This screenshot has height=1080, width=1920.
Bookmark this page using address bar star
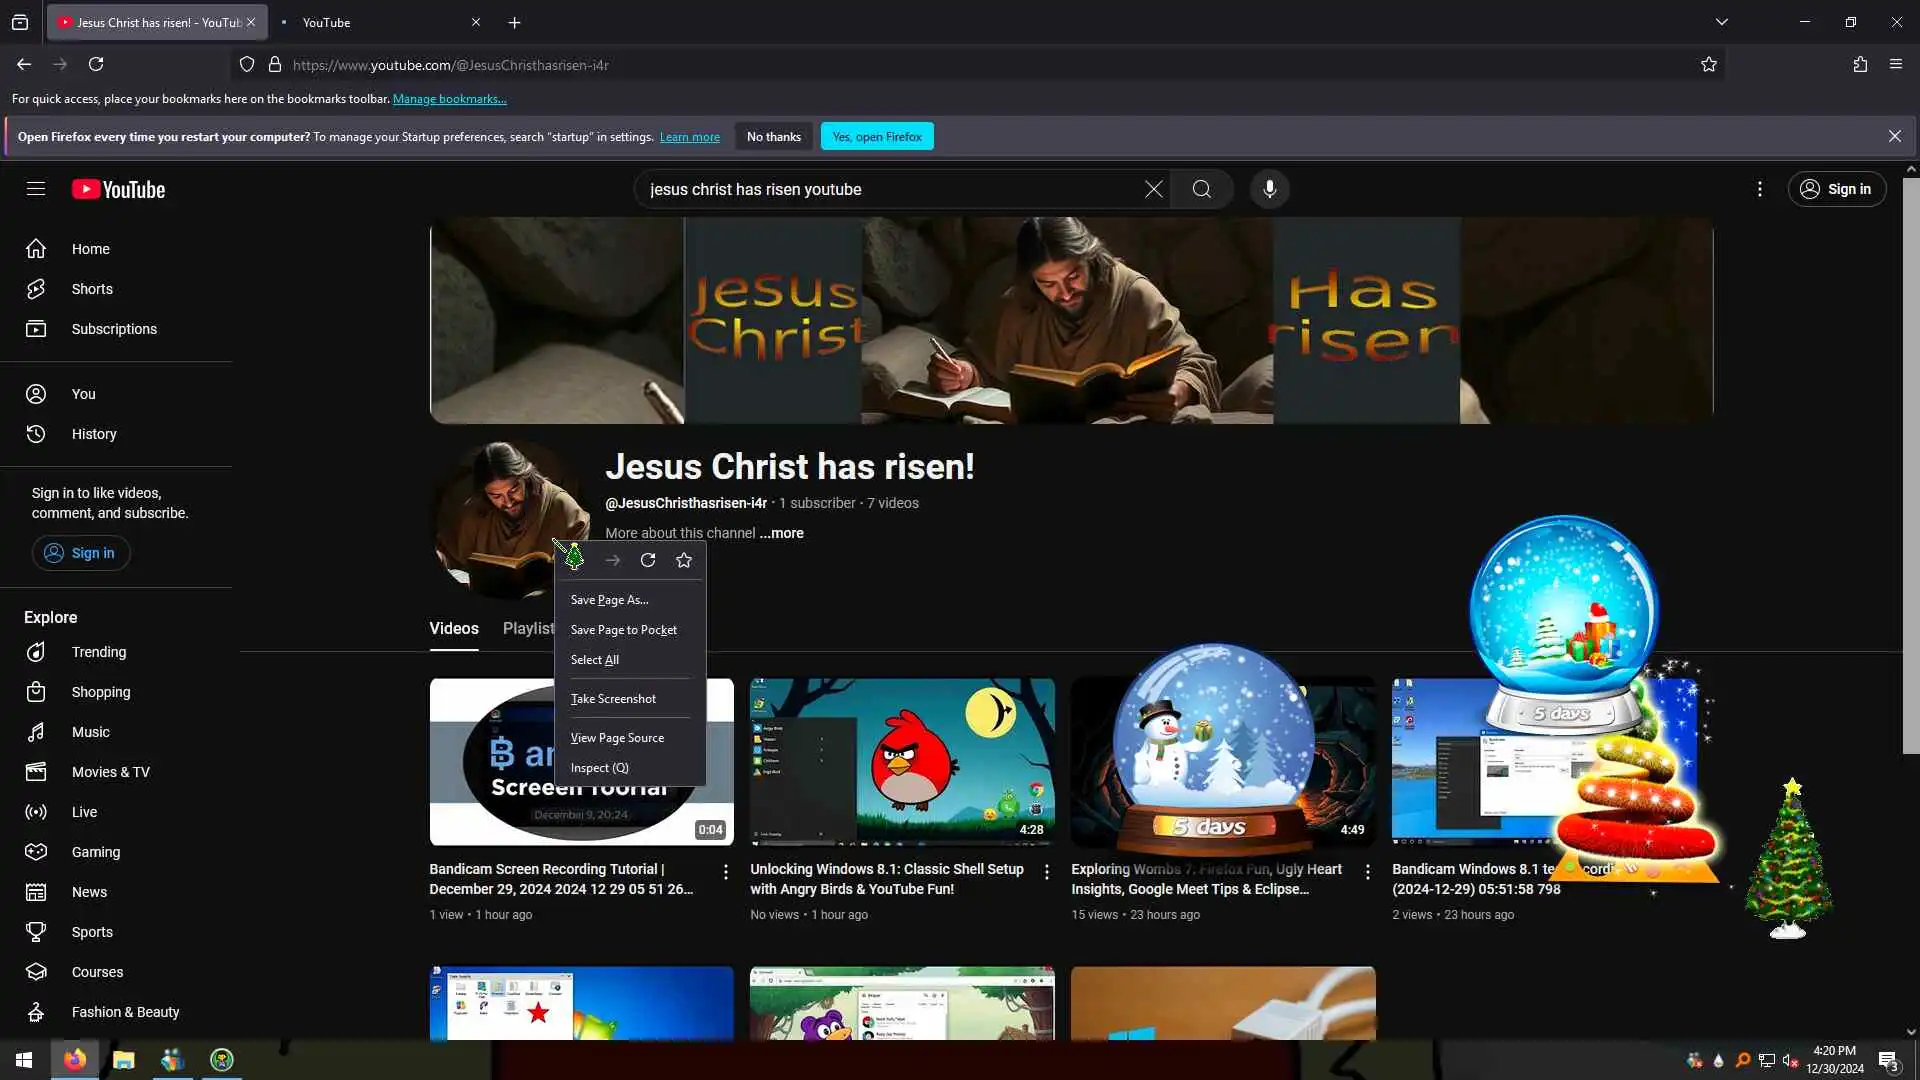pos(1708,65)
